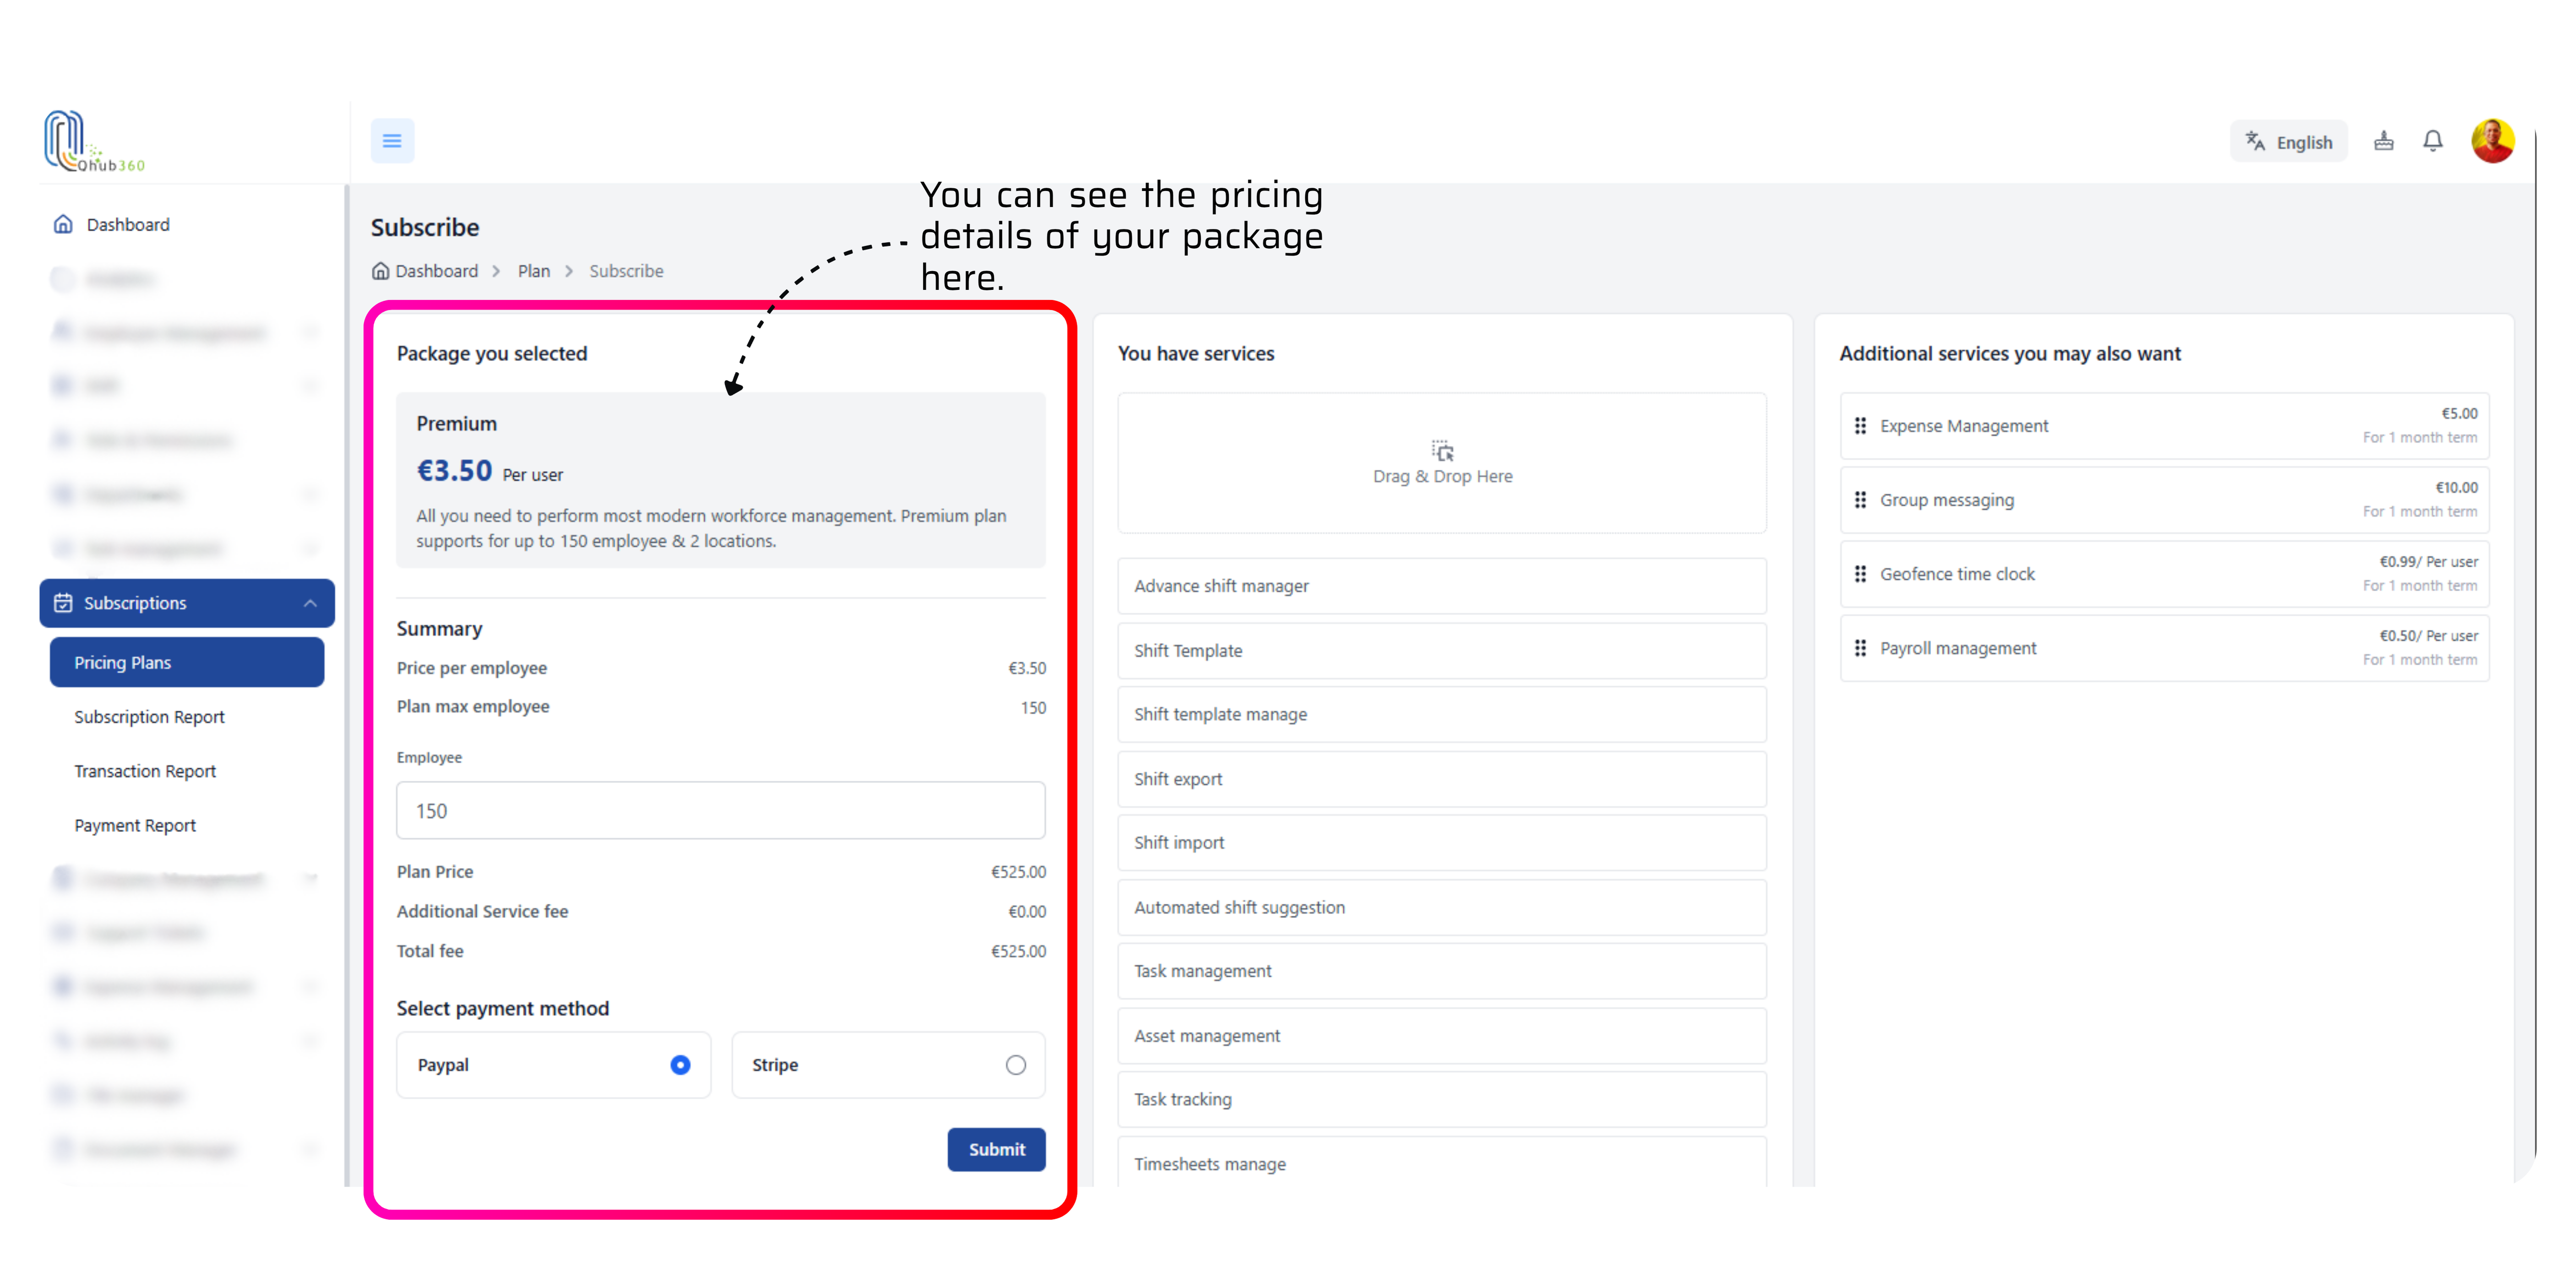2576x1288 pixels.
Task: Go to Dashboard breadcrumb link
Action: pos(436,271)
